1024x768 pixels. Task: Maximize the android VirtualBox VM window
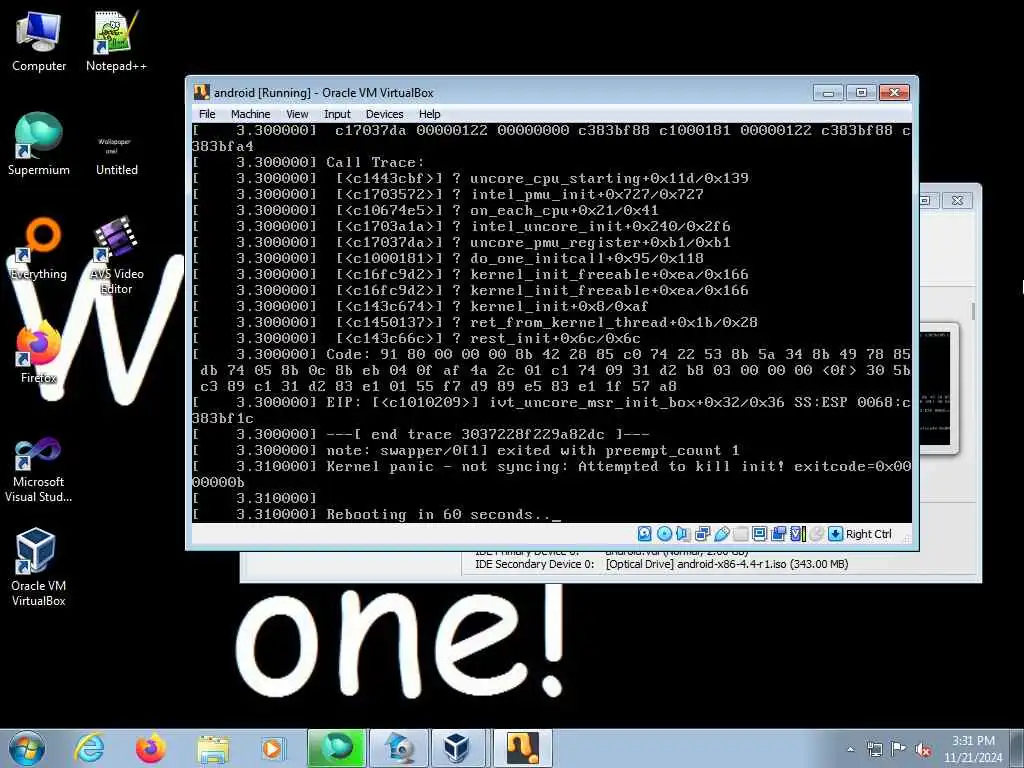(x=861, y=93)
